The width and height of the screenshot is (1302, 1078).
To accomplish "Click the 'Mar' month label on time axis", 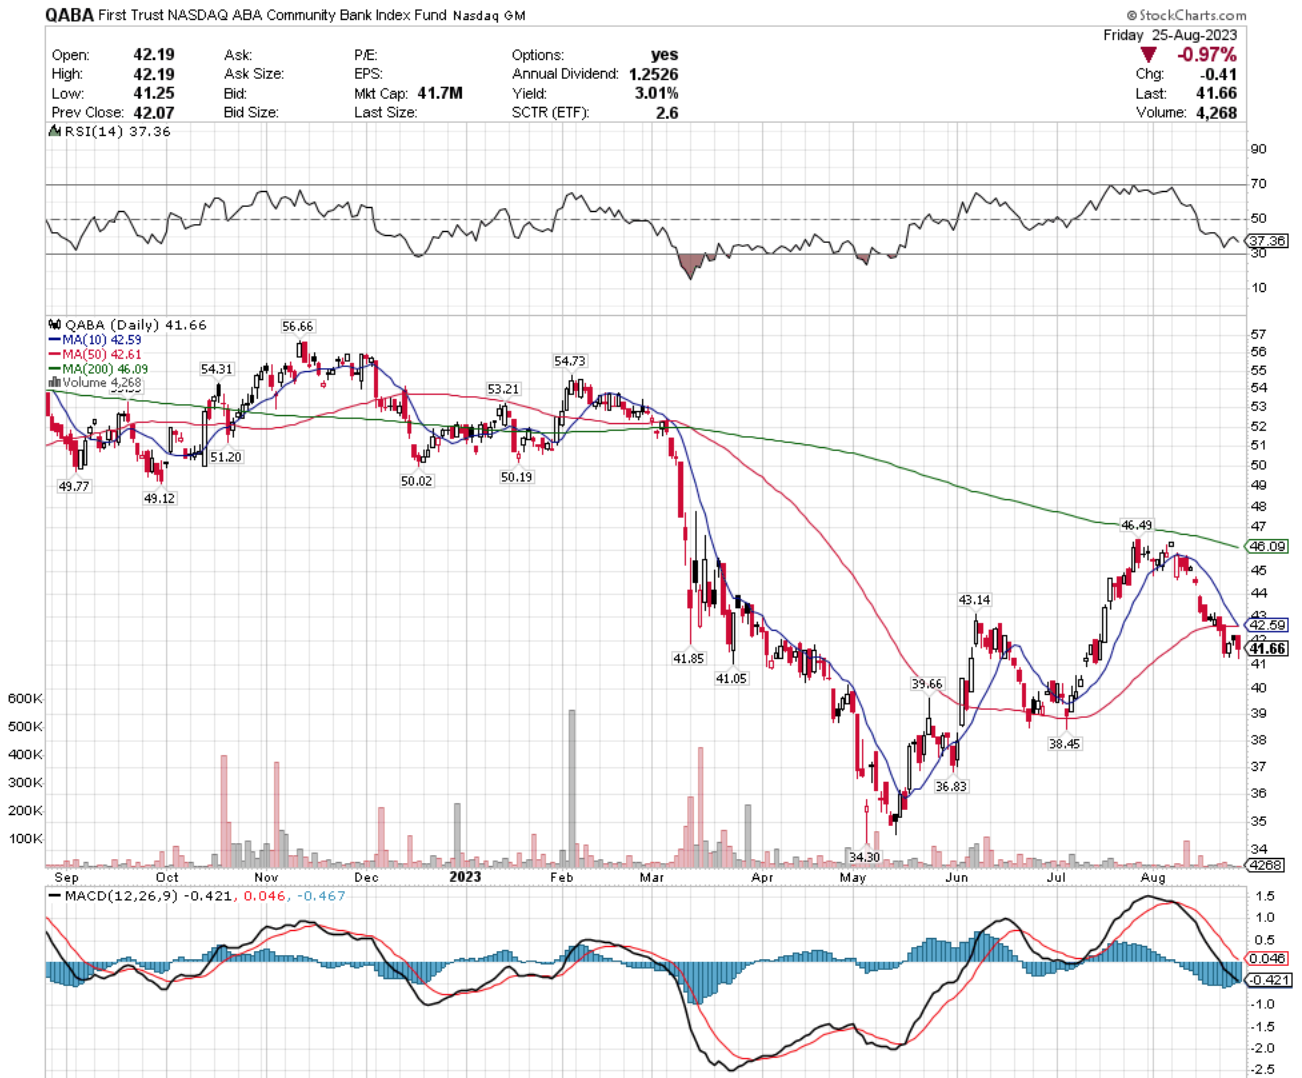I will 651,878.
